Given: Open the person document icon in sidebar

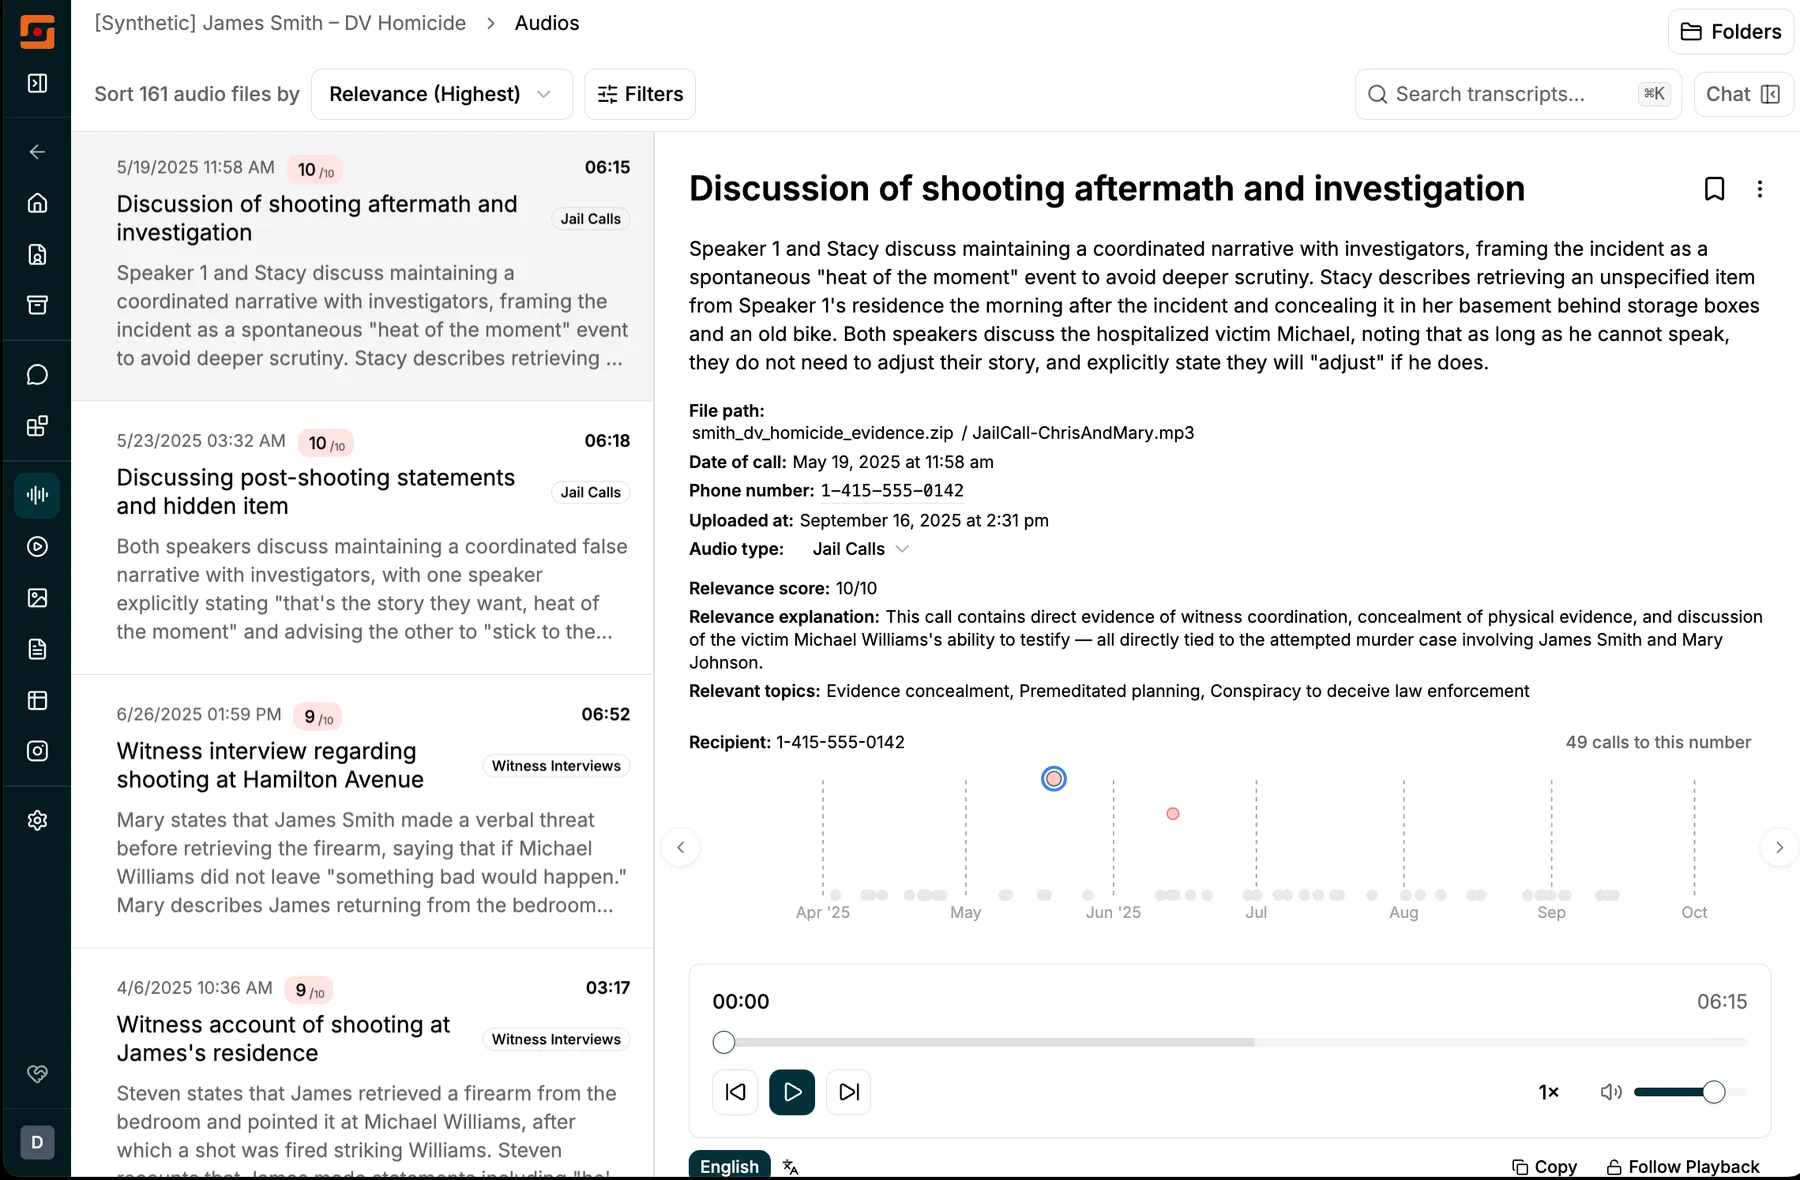Looking at the screenshot, I should 37,254.
